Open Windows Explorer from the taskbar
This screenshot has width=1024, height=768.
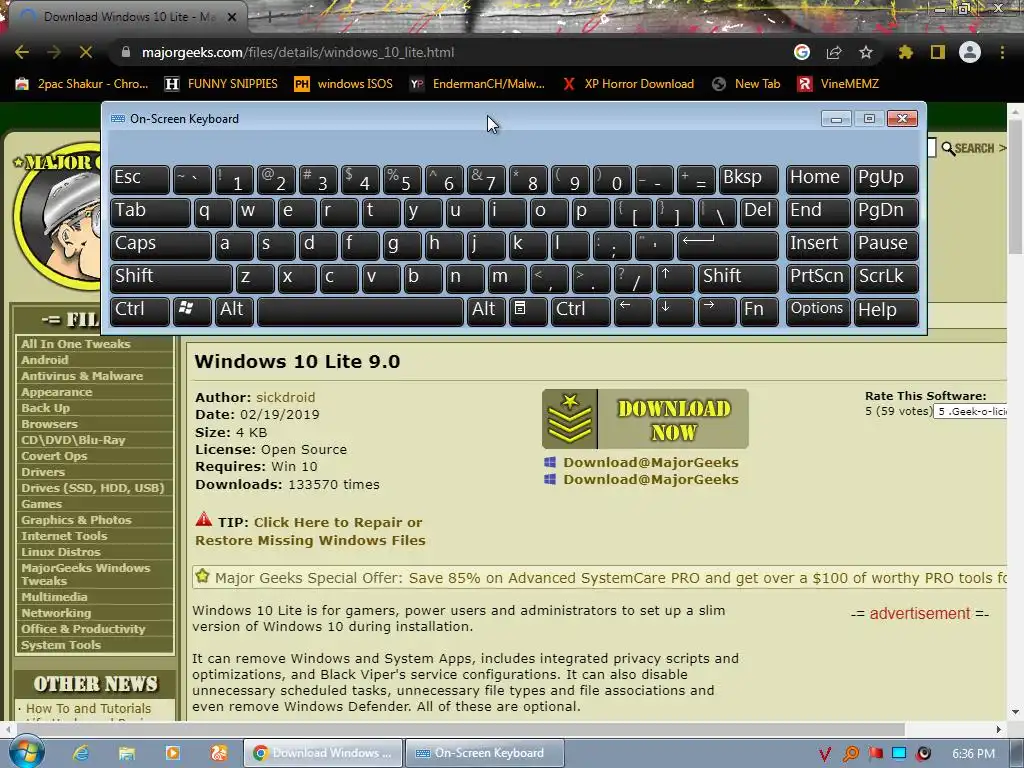click(127, 753)
